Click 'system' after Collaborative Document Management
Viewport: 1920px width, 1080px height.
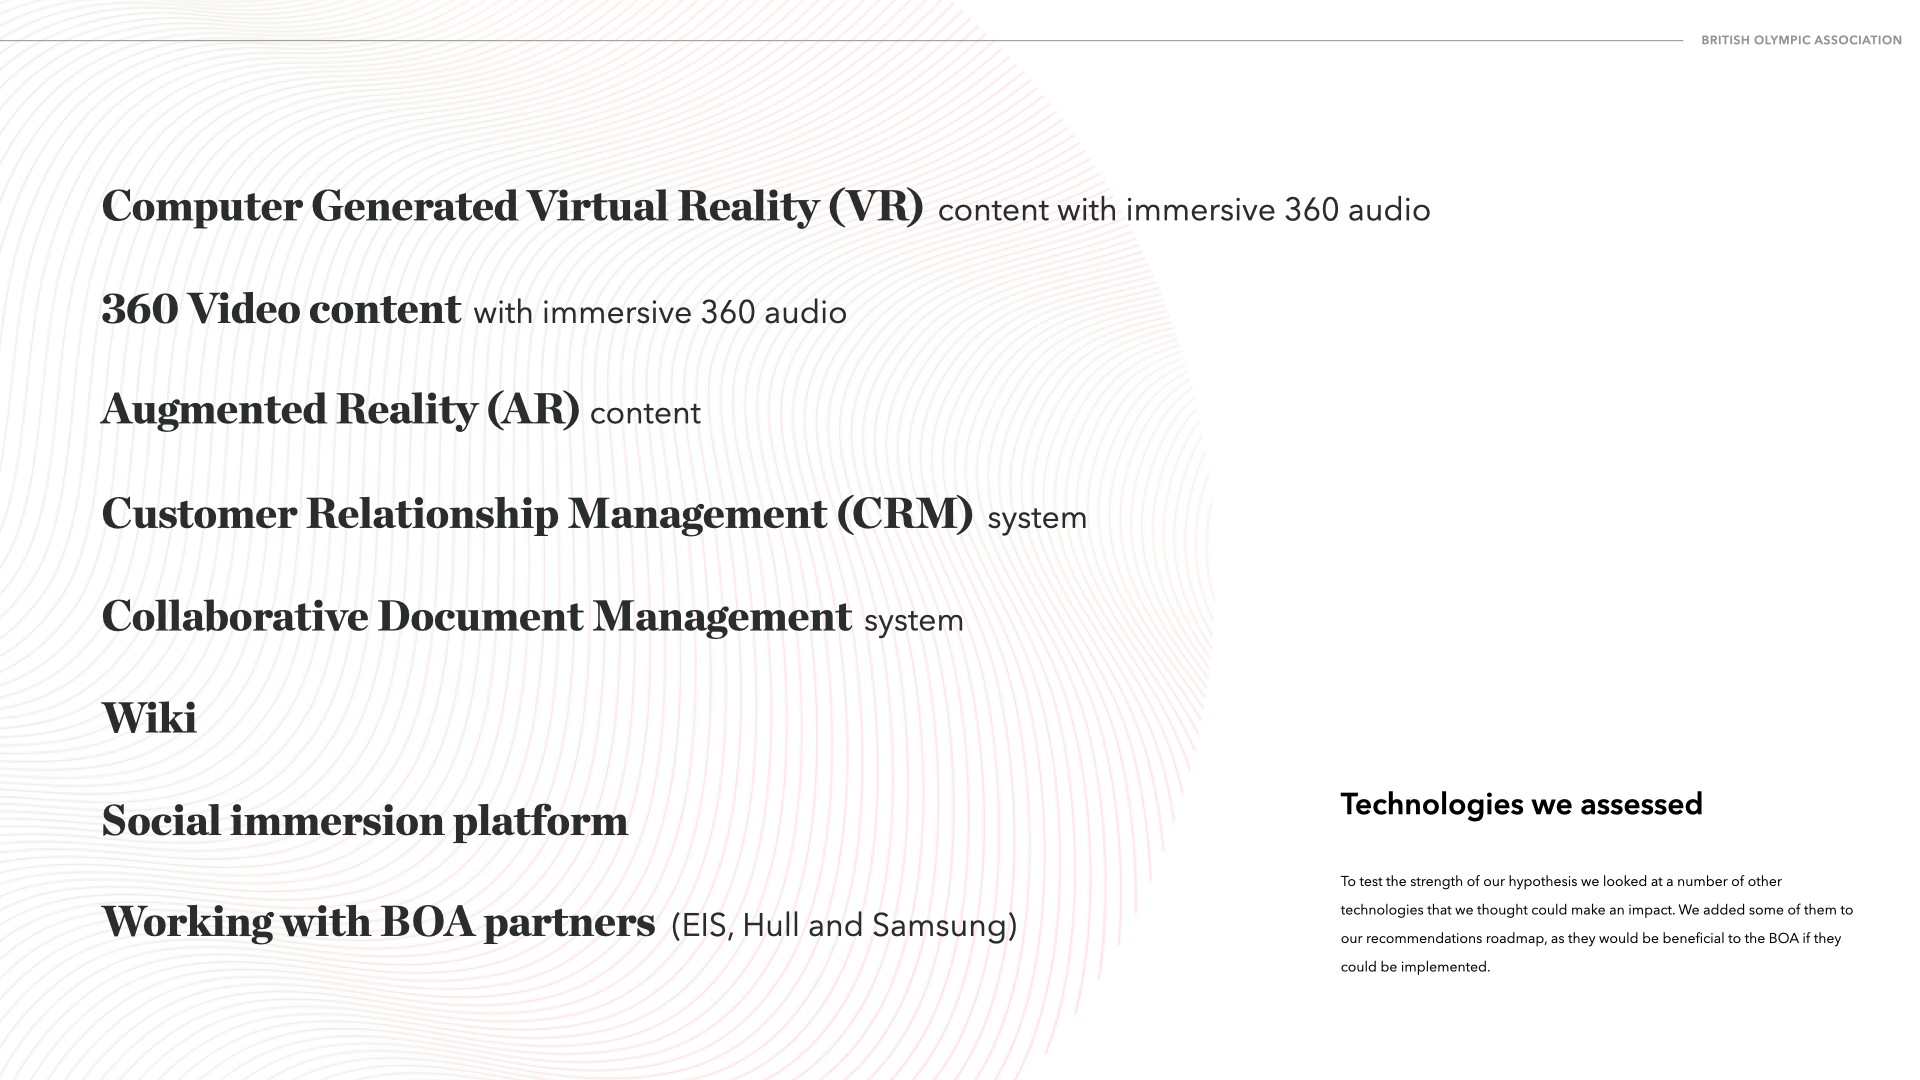[914, 622]
